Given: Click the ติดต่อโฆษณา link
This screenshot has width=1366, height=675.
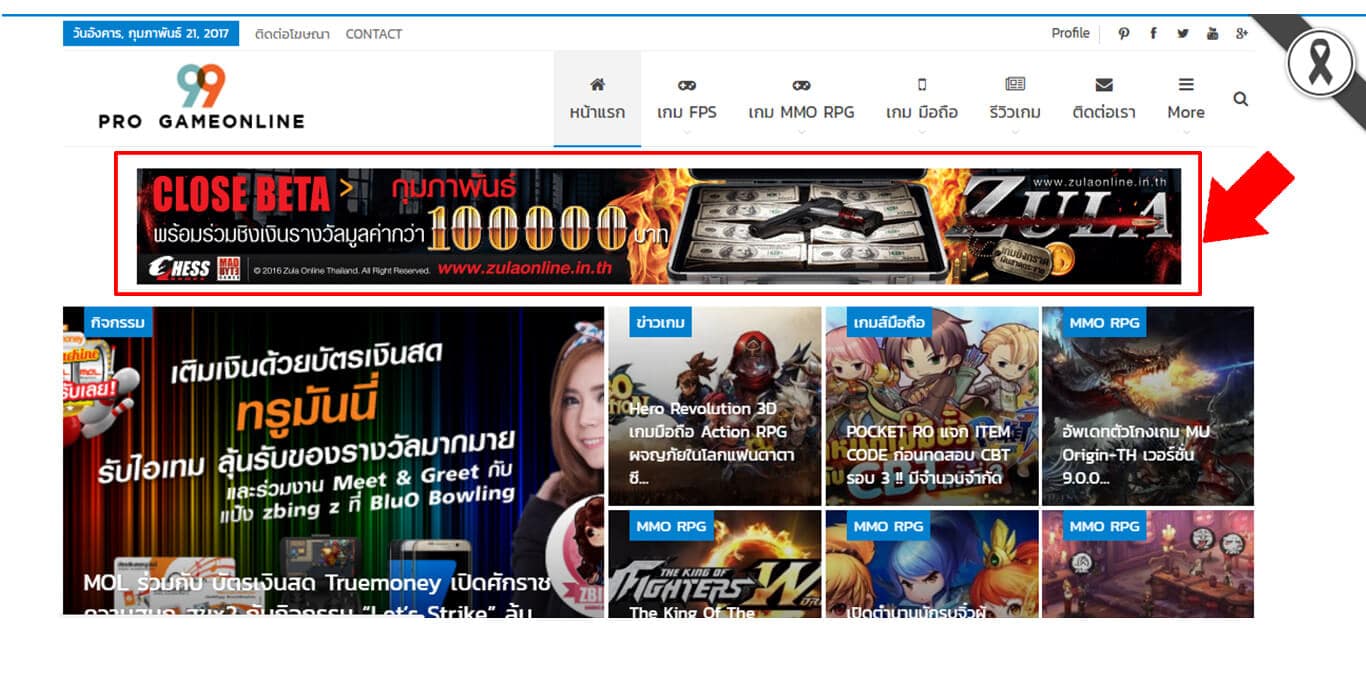Looking at the screenshot, I should (292, 34).
